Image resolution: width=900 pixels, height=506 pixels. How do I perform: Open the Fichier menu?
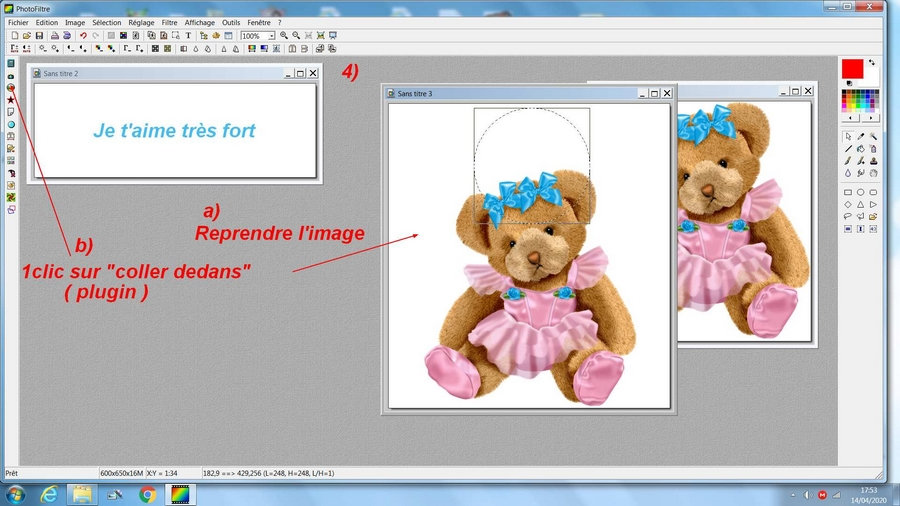[18, 22]
